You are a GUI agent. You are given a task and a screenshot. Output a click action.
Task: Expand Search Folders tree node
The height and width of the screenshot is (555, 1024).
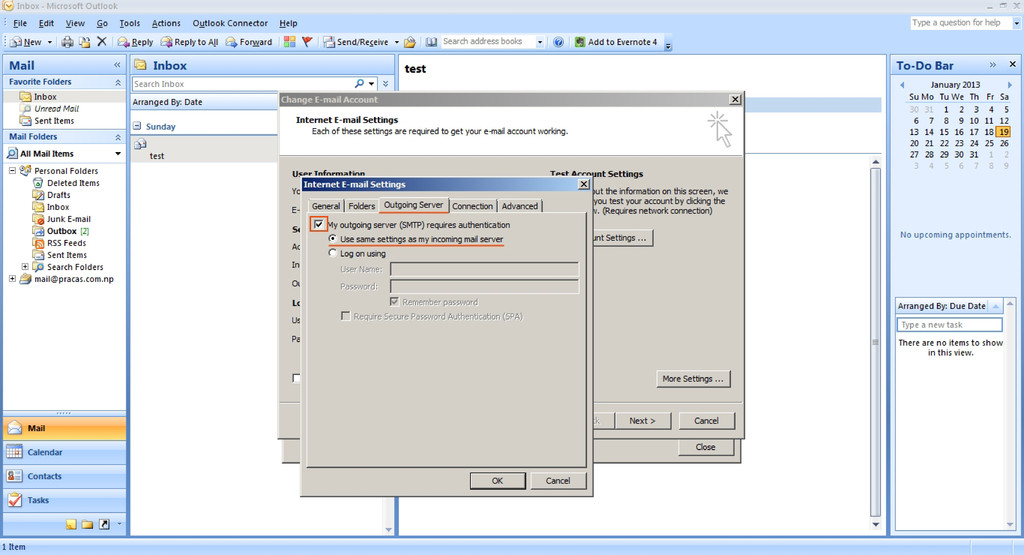[x=25, y=266]
